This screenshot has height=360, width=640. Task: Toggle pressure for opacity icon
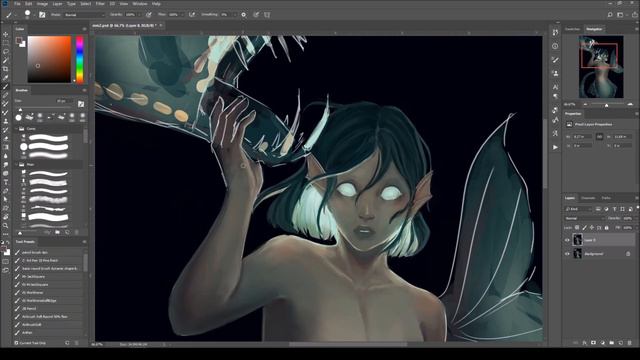pos(149,15)
